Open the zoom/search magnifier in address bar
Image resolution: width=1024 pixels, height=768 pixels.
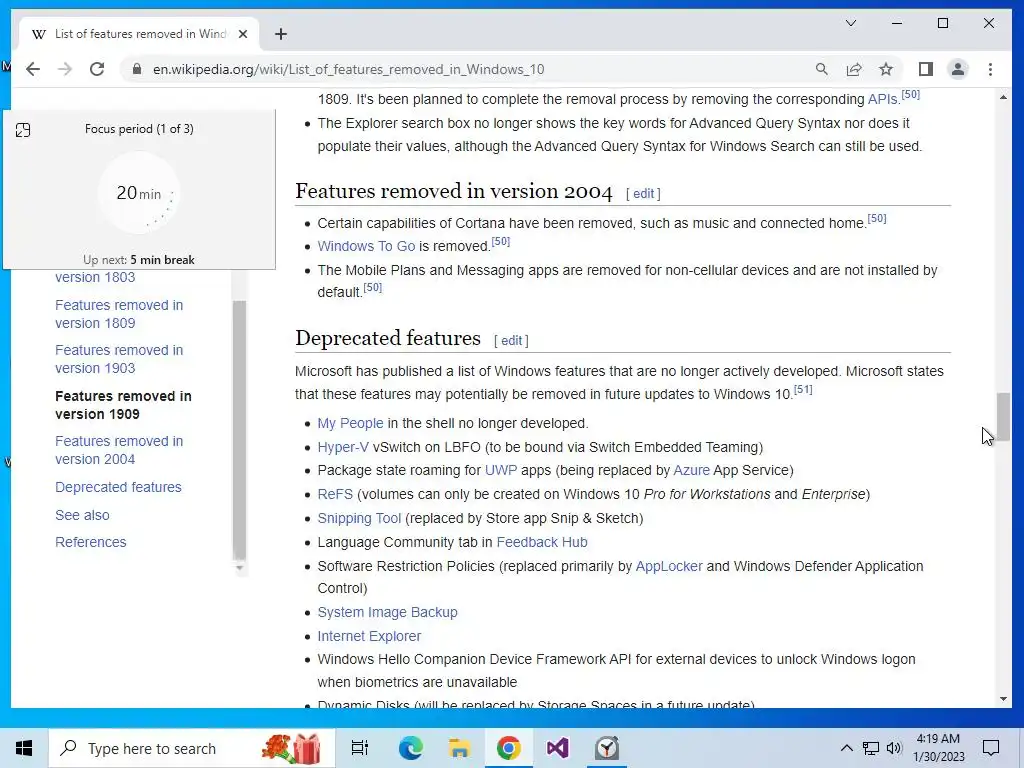click(x=822, y=69)
